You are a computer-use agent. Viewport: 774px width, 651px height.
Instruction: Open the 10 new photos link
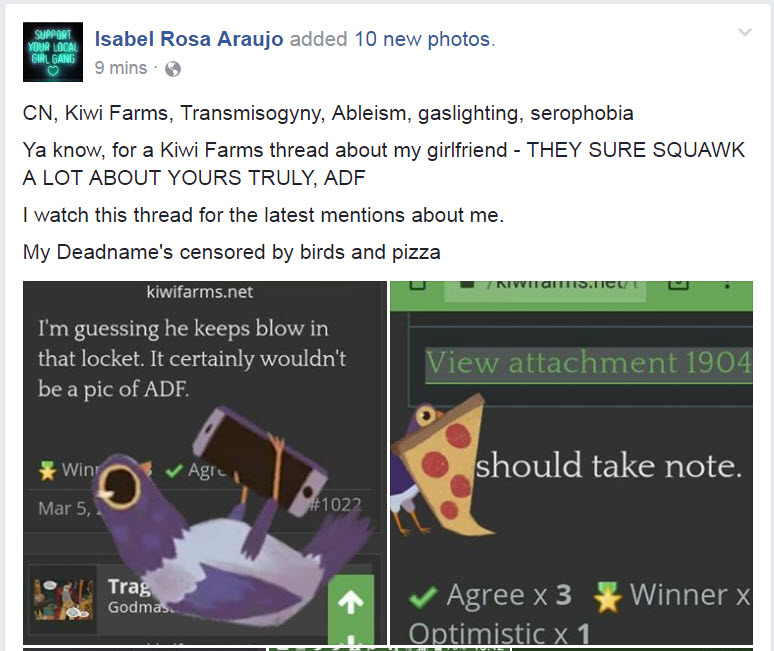coord(423,39)
